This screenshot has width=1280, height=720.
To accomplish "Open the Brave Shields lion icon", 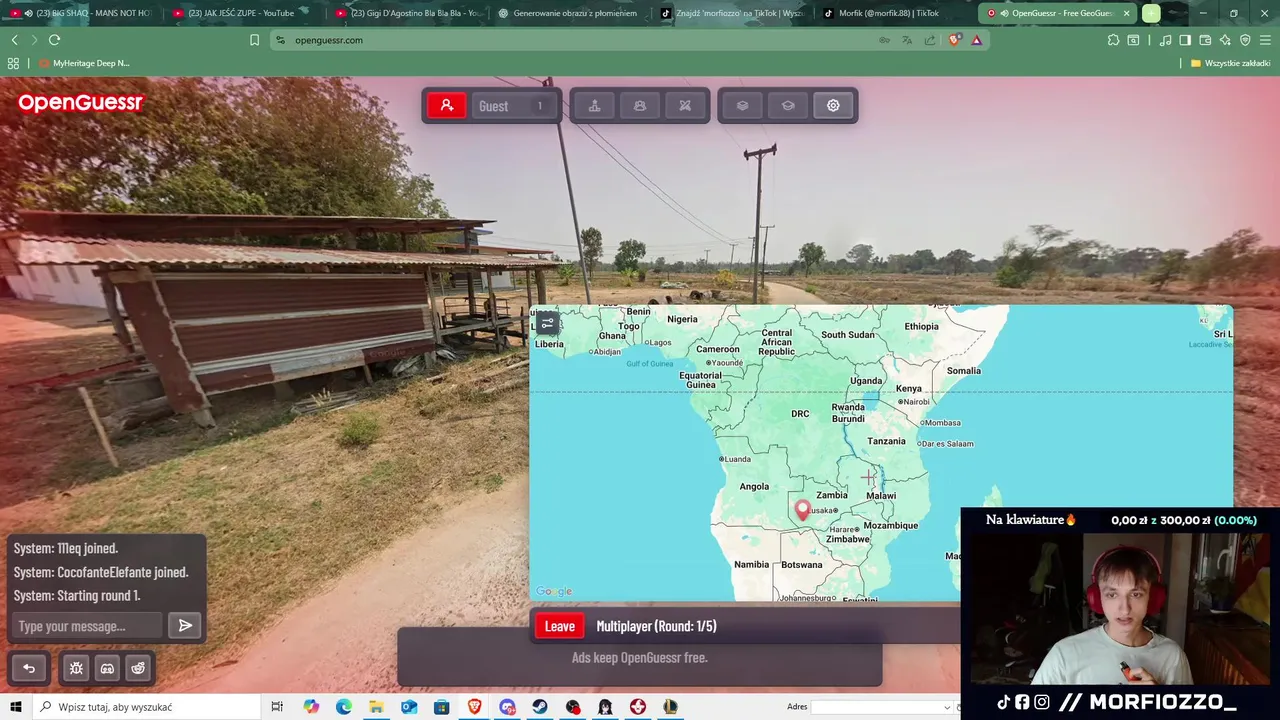I will pyautogui.click(x=954, y=40).
